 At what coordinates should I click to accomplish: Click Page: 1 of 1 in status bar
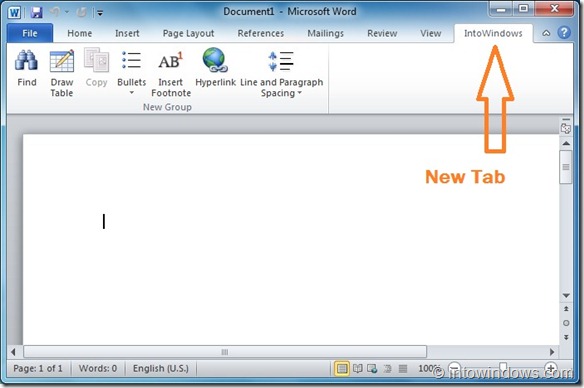click(x=38, y=369)
